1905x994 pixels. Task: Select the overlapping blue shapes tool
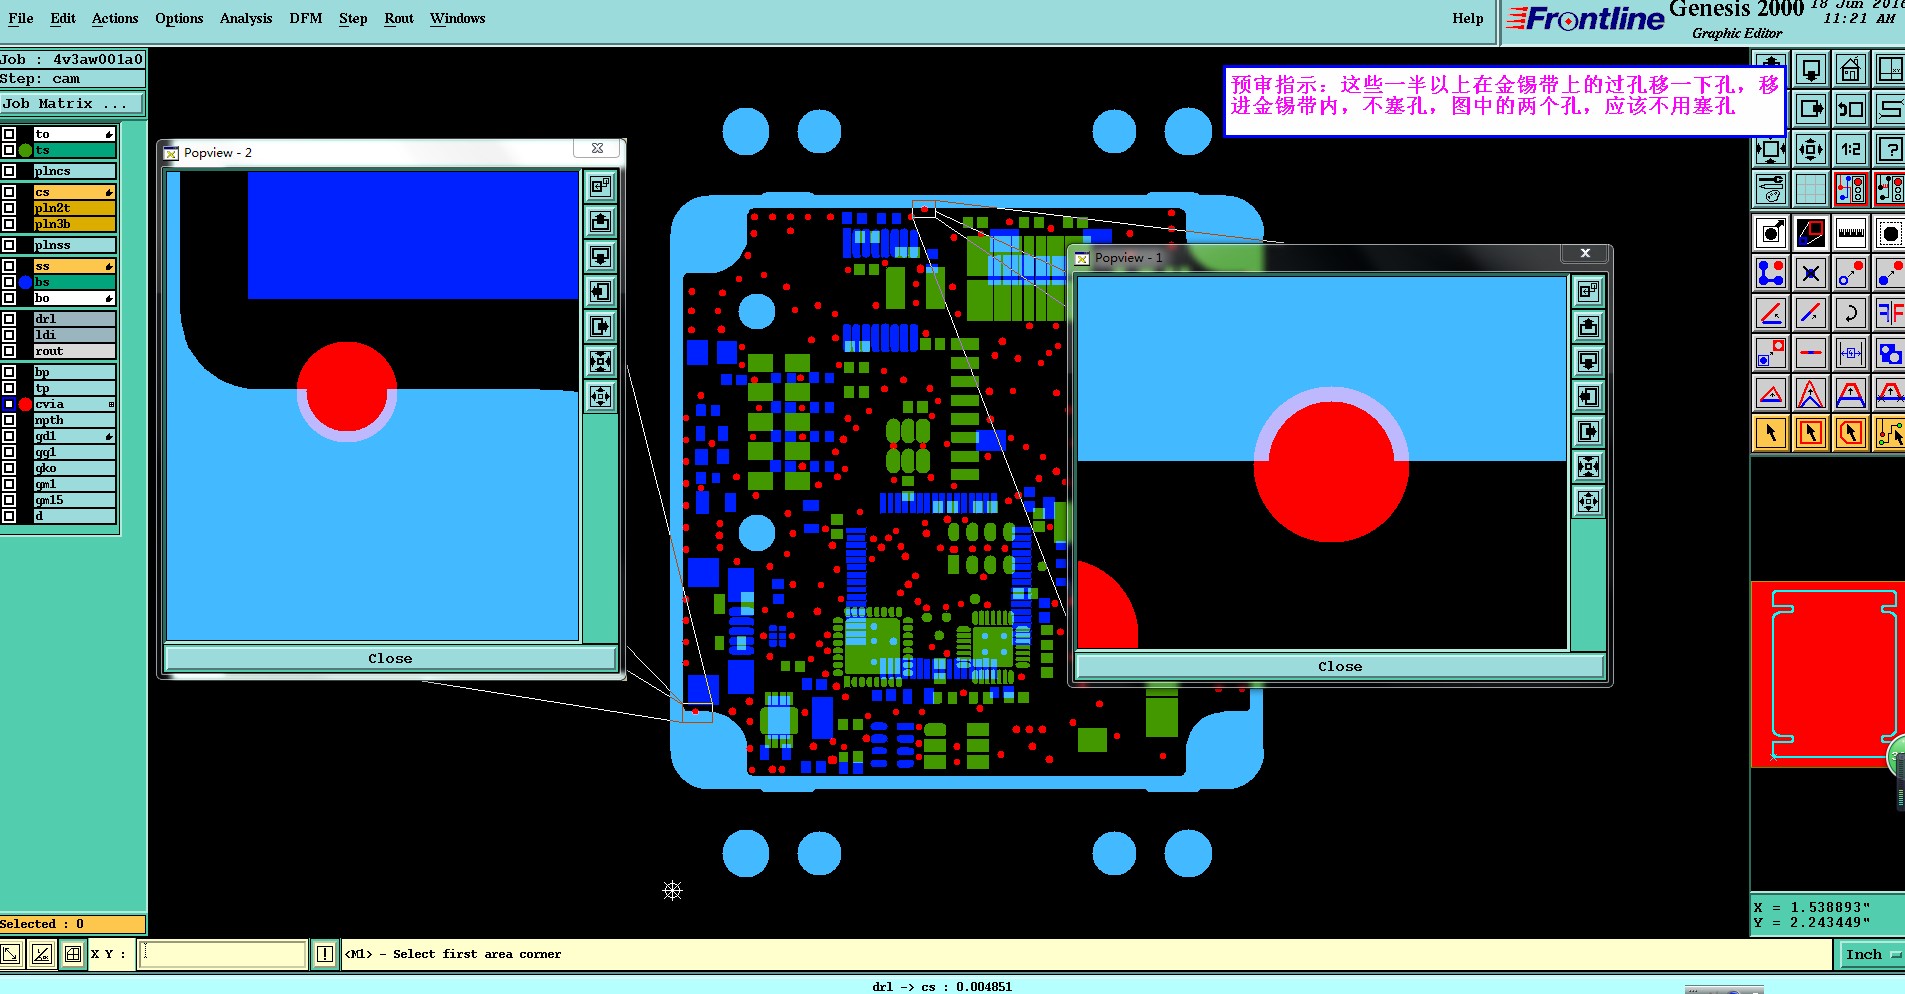1889,353
